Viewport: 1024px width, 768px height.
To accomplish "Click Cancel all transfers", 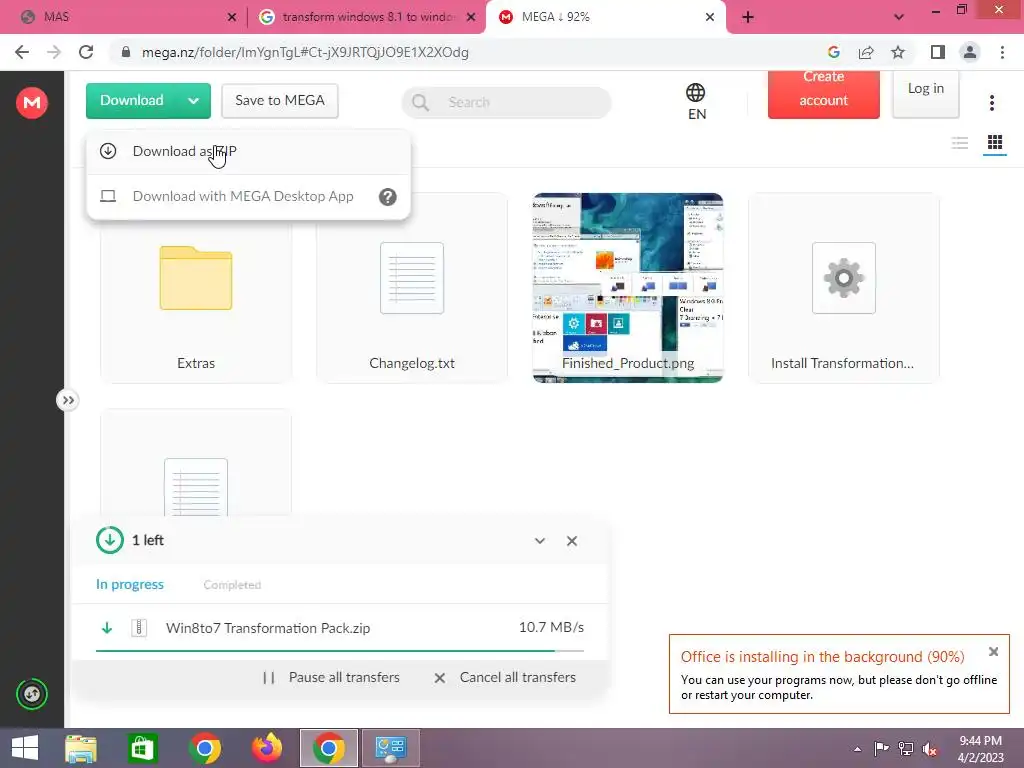I will (505, 678).
